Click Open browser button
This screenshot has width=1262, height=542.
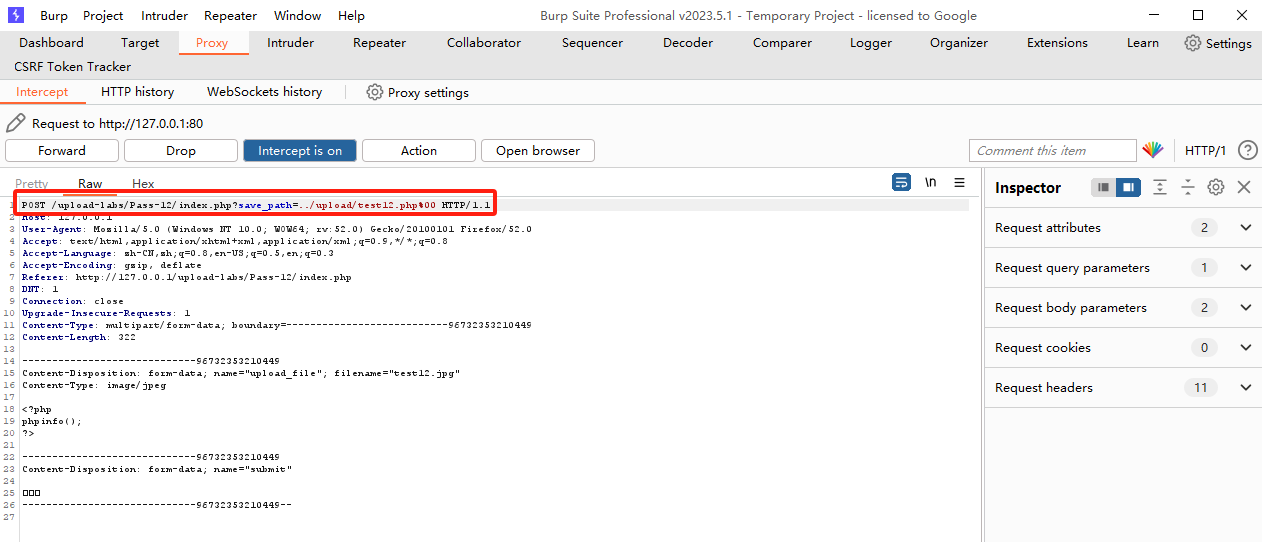pyautogui.click(x=538, y=150)
